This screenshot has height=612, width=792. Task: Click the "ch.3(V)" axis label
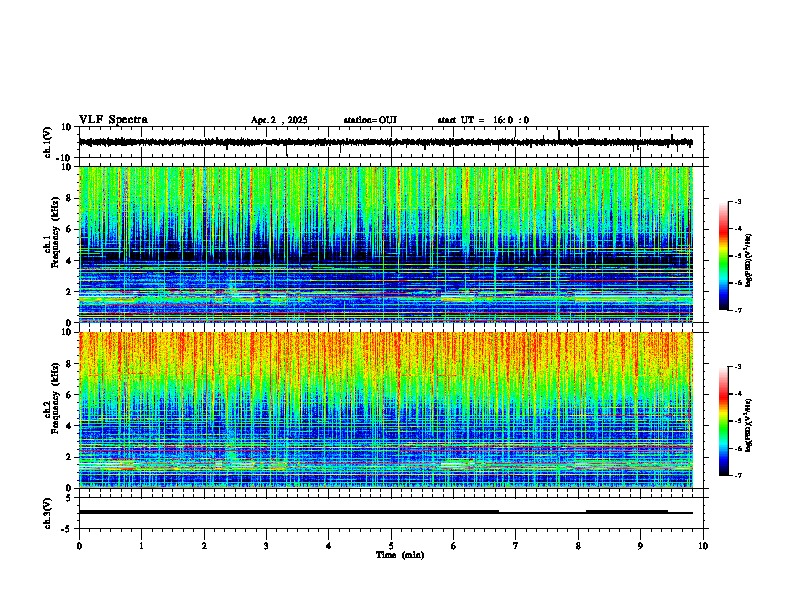(x=48, y=513)
